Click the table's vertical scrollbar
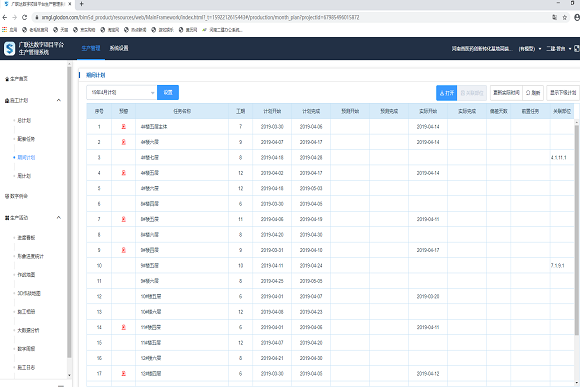580x387 pixels. (x=577, y=229)
